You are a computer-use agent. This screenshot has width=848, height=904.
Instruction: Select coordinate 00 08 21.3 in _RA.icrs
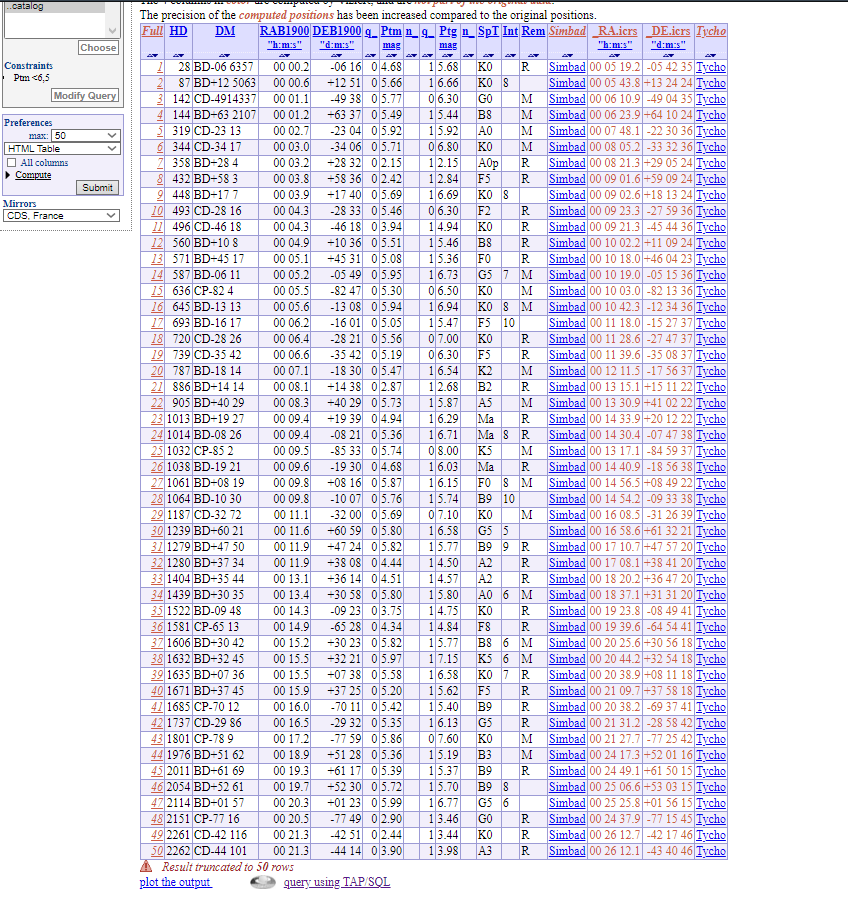(615, 163)
